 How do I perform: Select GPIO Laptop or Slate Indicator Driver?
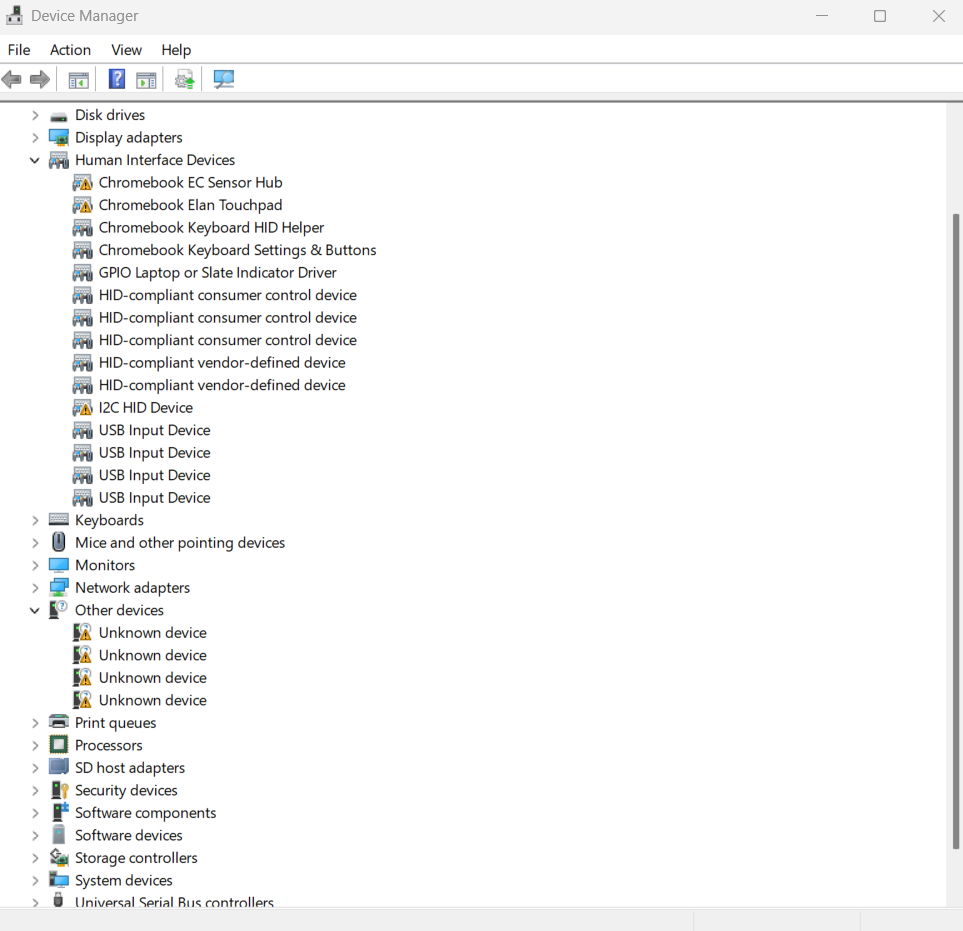(217, 273)
